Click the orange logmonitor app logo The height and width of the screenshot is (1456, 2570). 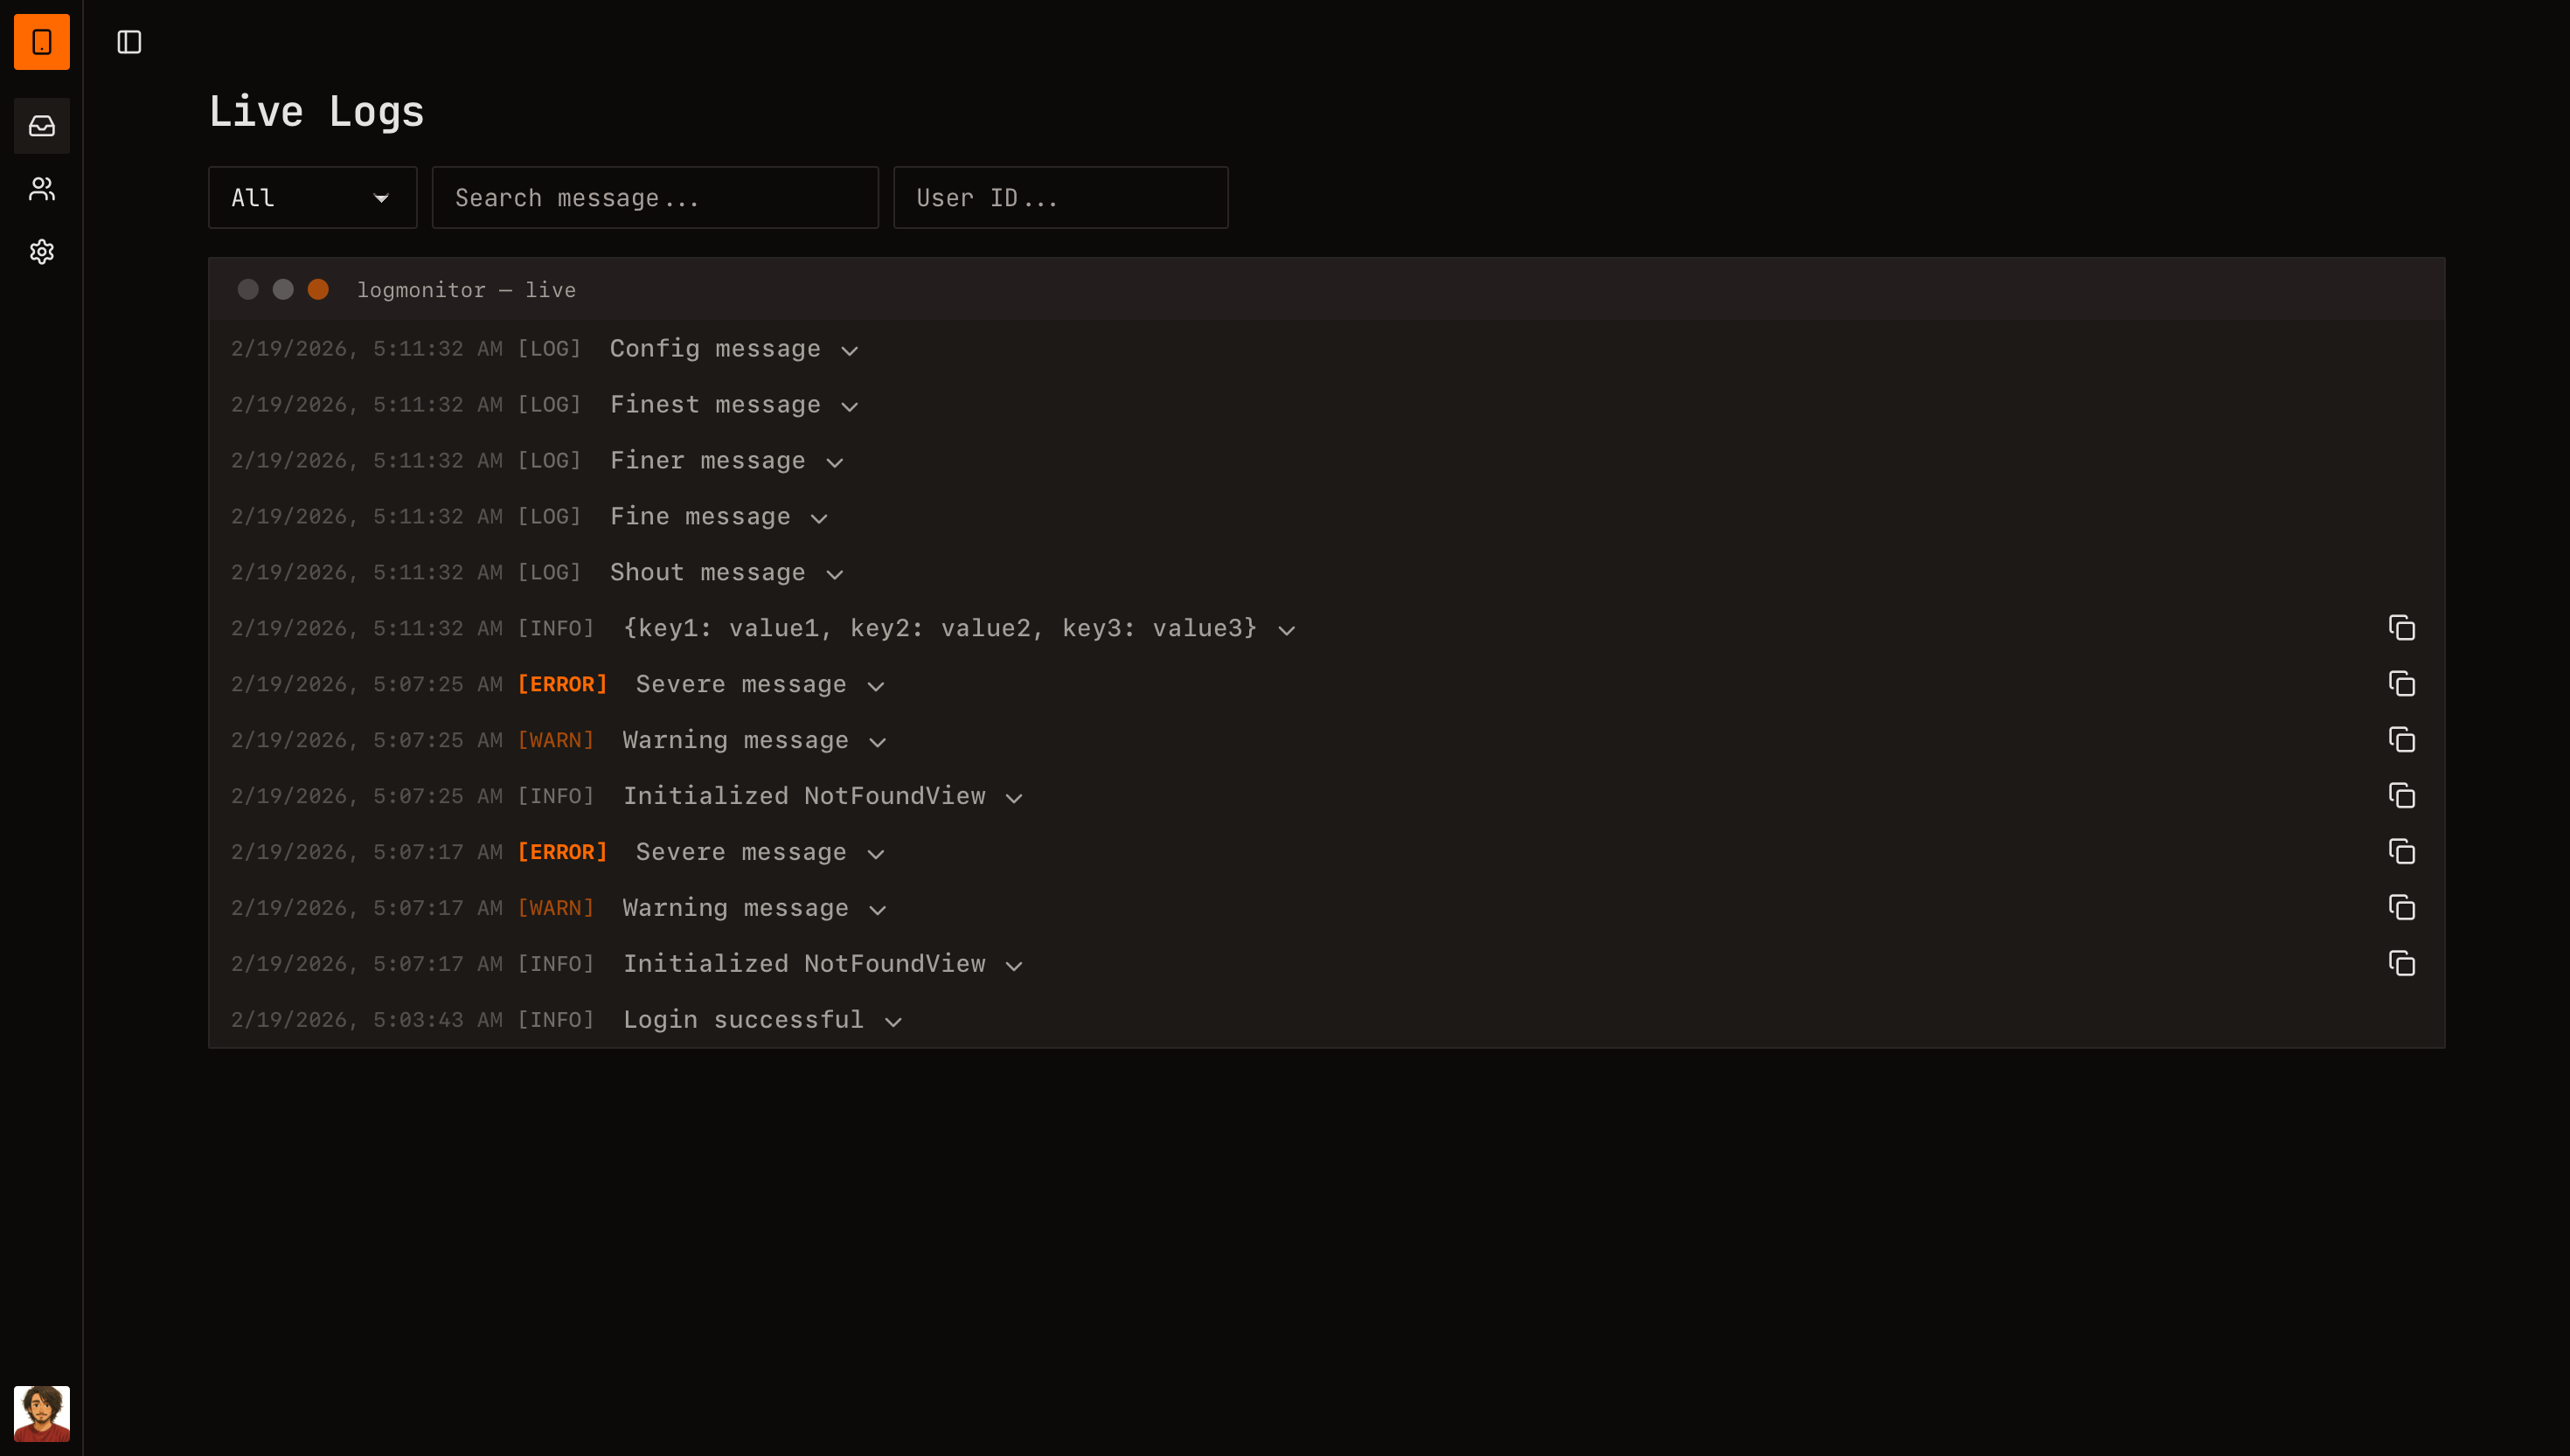[41, 42]
